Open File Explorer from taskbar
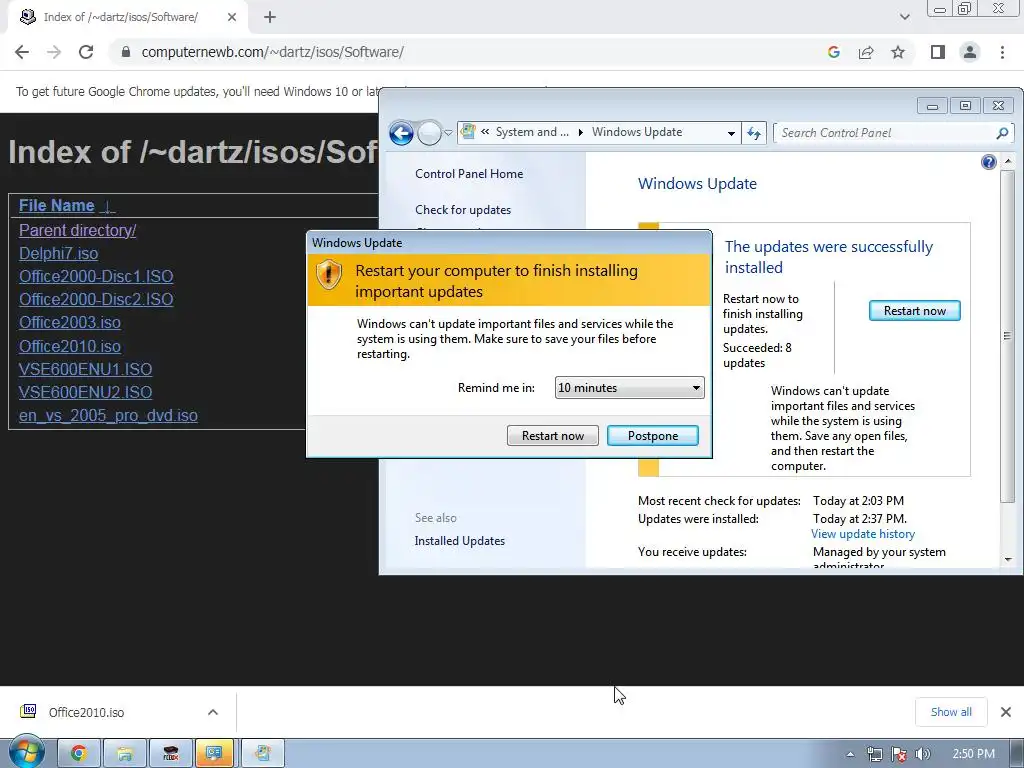1024x768 pixels. click(125, 753)
